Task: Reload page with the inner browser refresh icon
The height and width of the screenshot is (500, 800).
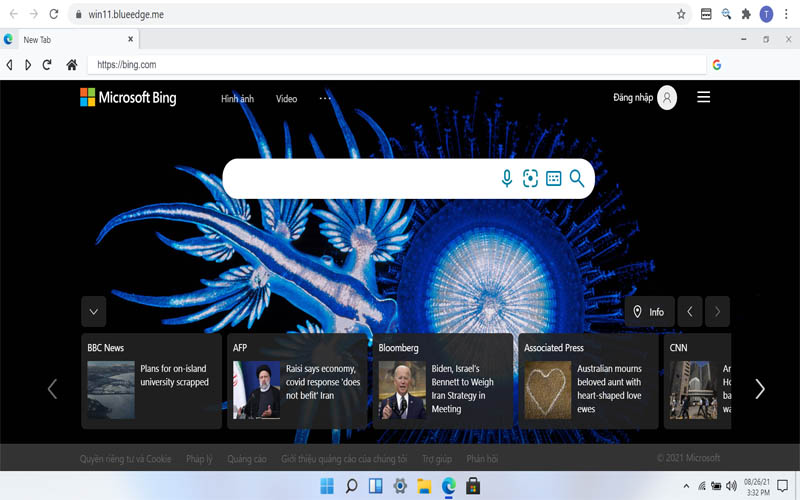Action: 47,65
